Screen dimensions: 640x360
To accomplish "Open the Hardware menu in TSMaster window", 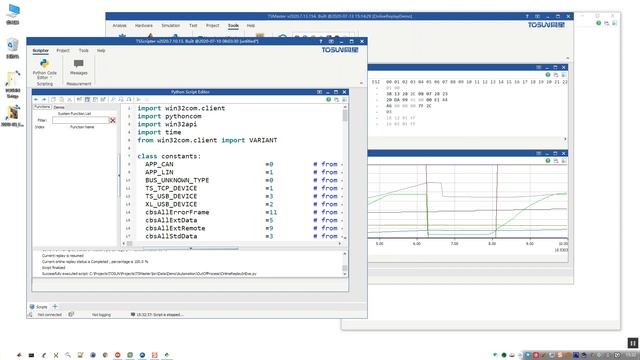I will tap(144, 25).
